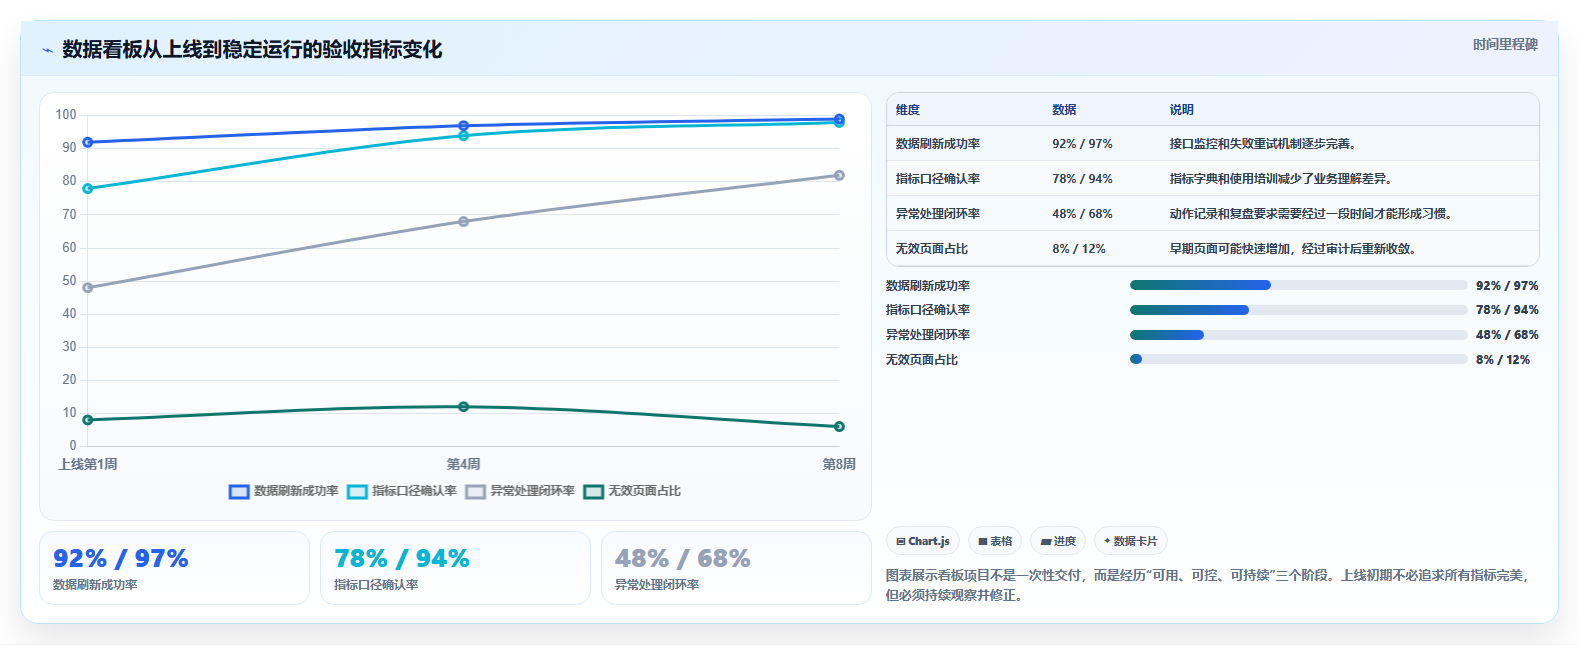Toggle the 无效页面占比 legend swatch

pyautogui.click(x=594, y=491)
